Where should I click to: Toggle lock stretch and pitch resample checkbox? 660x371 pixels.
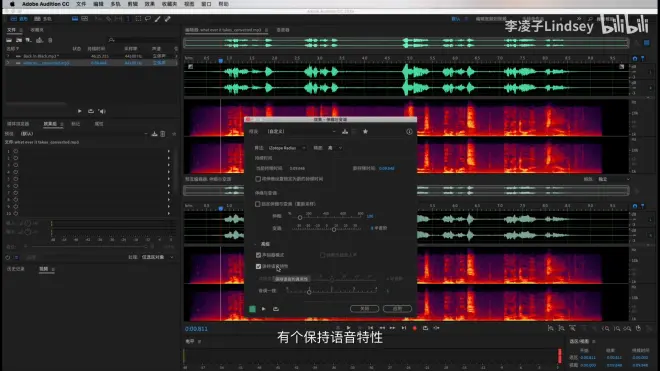258,204
